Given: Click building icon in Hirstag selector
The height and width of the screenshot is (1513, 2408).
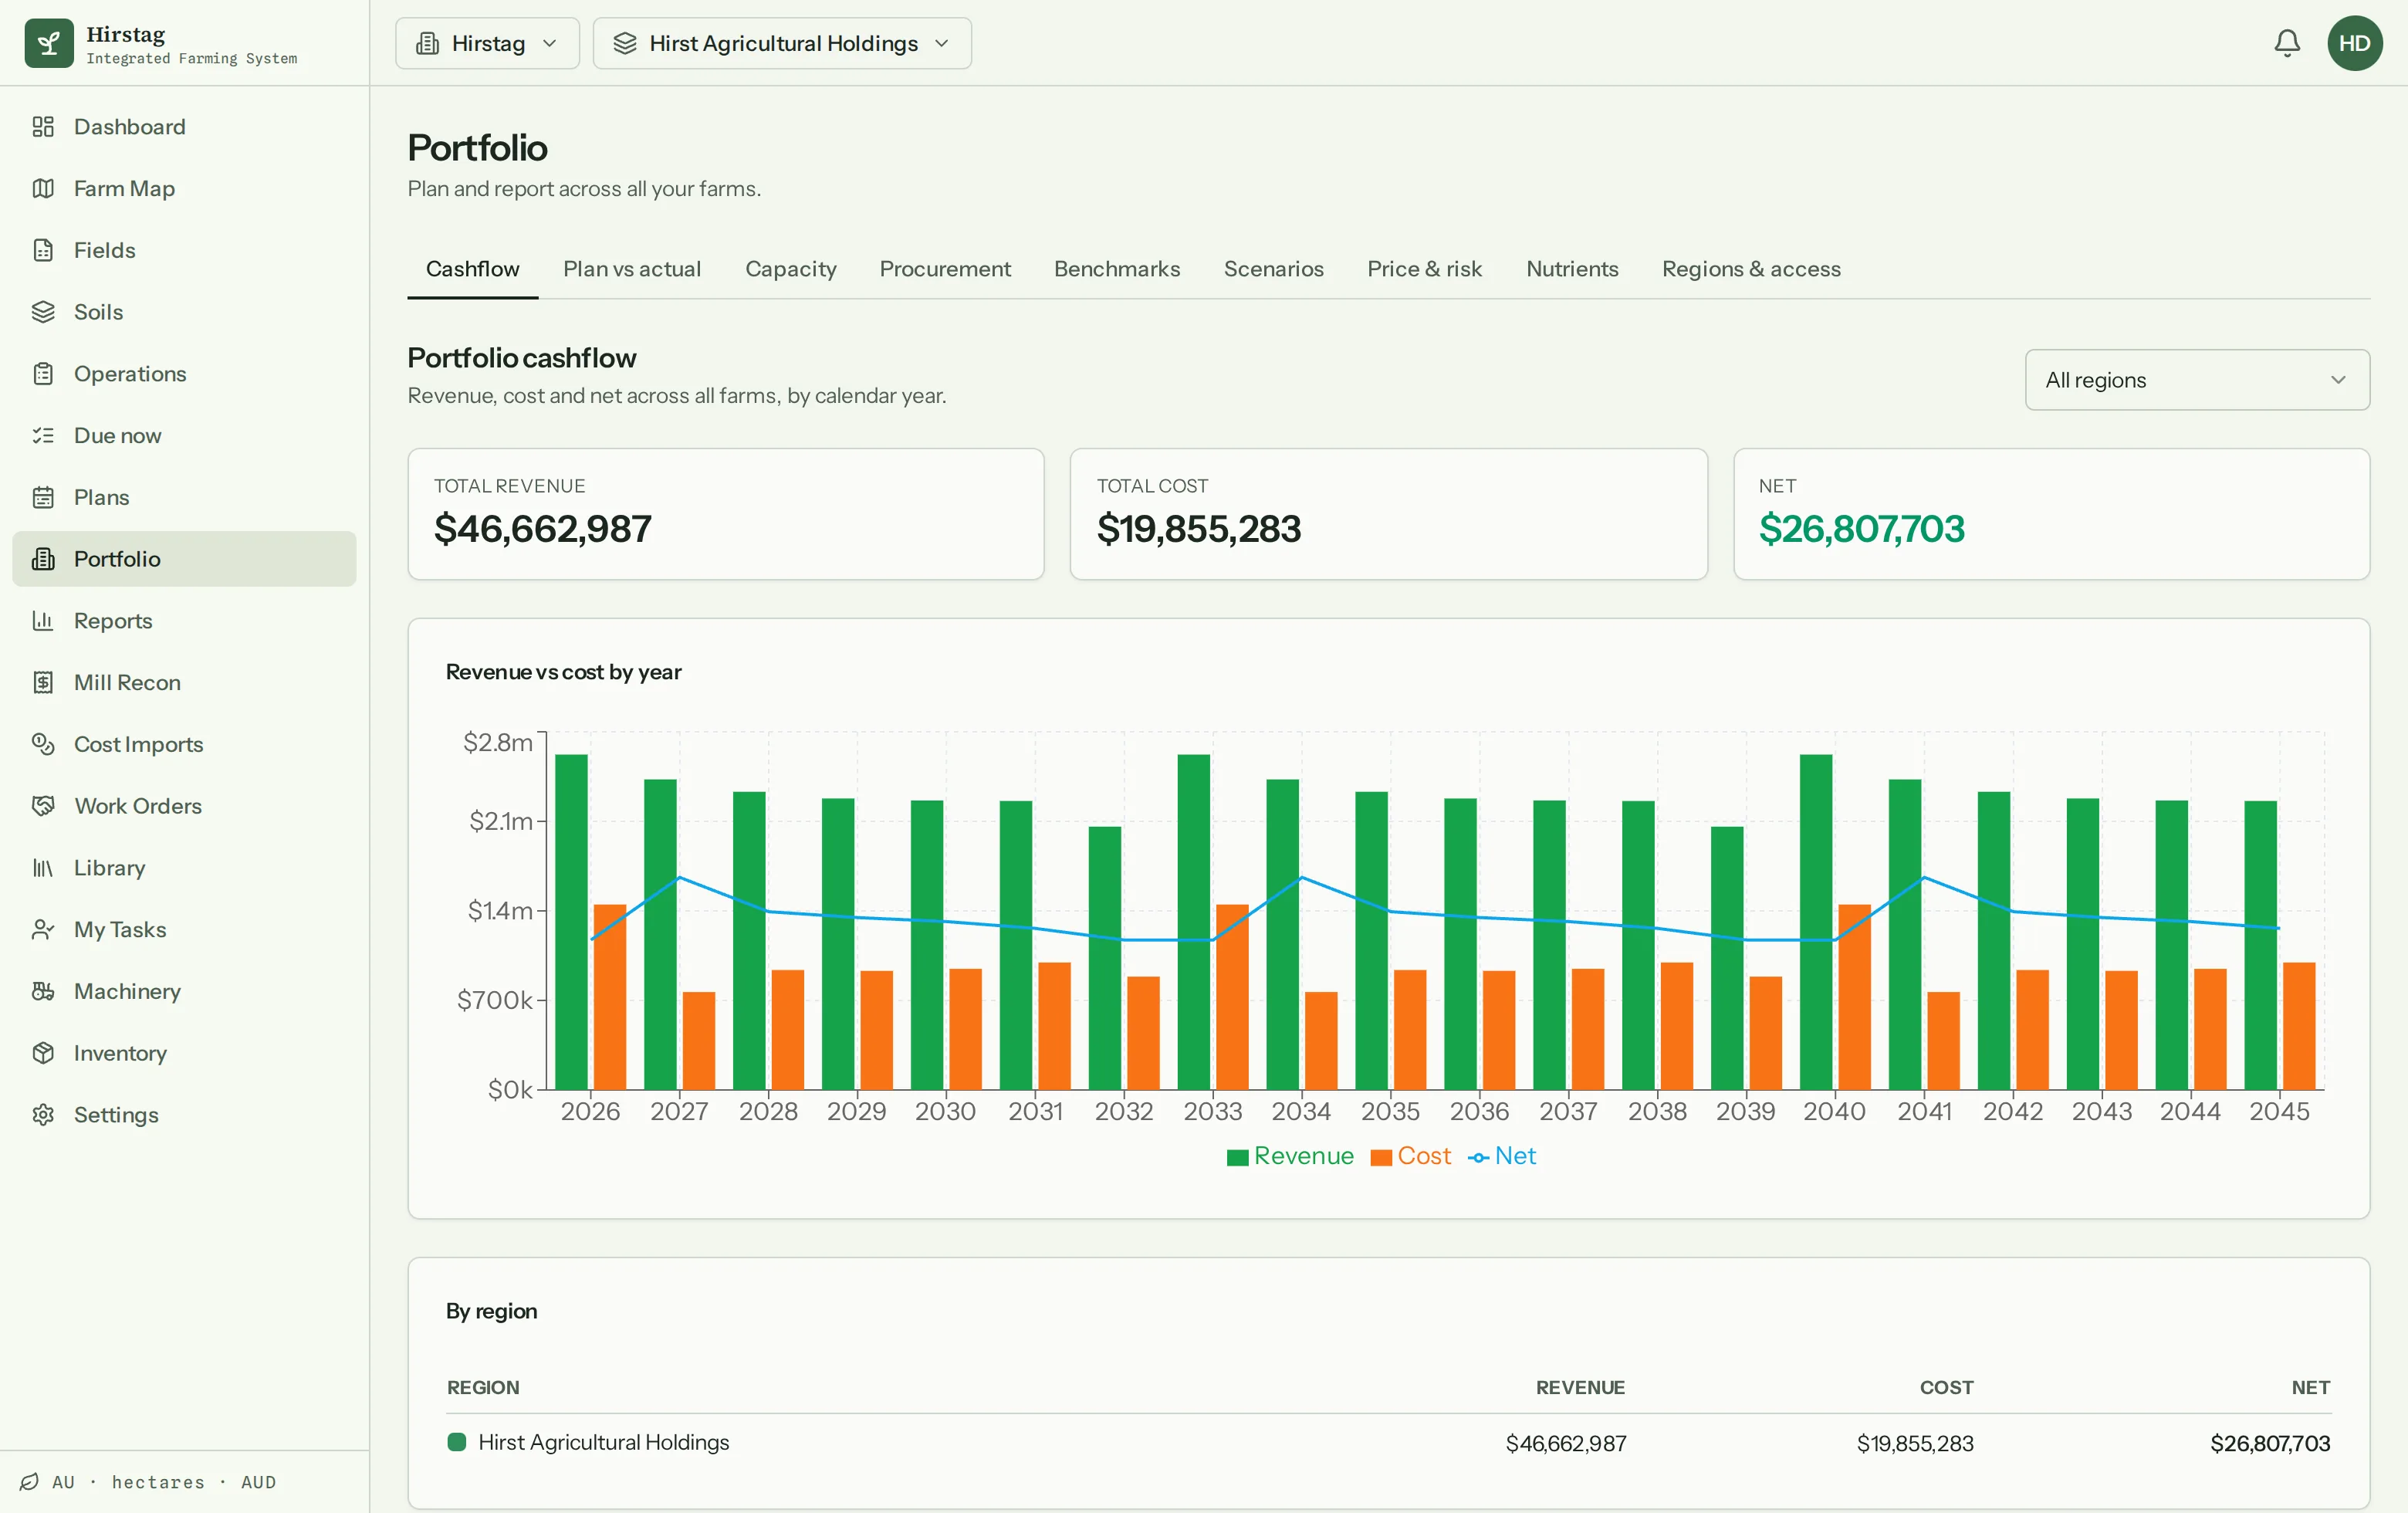Looking at the screenshot, I should click(427, 43).
